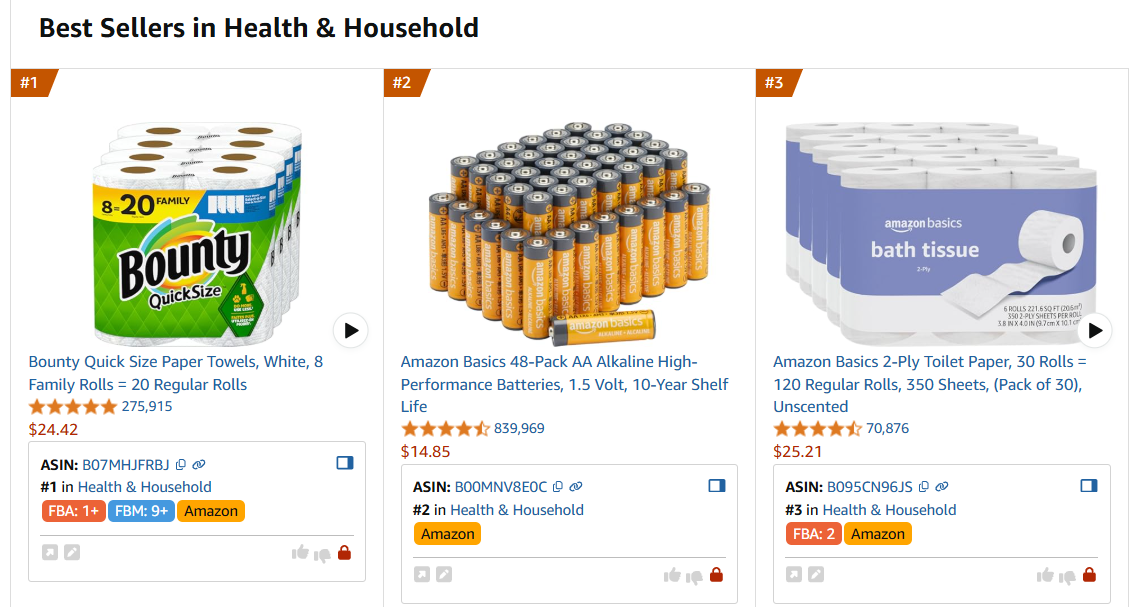Toggle the blue panel icon on the toilet paper card
This screenshot has height=607, width=1132.
(x=1088, y=484)
